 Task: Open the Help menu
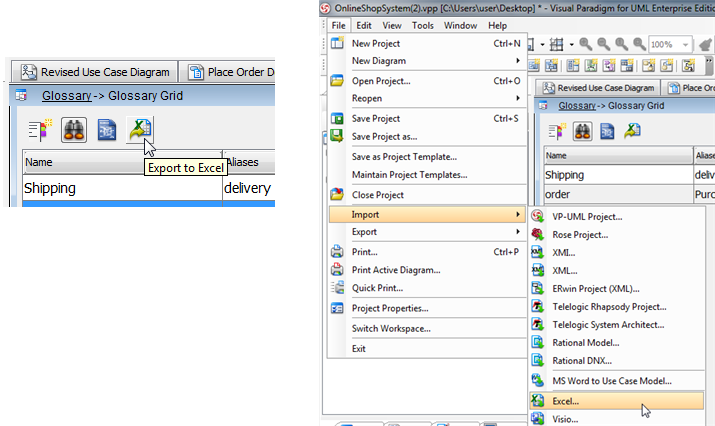pos(497,26)
